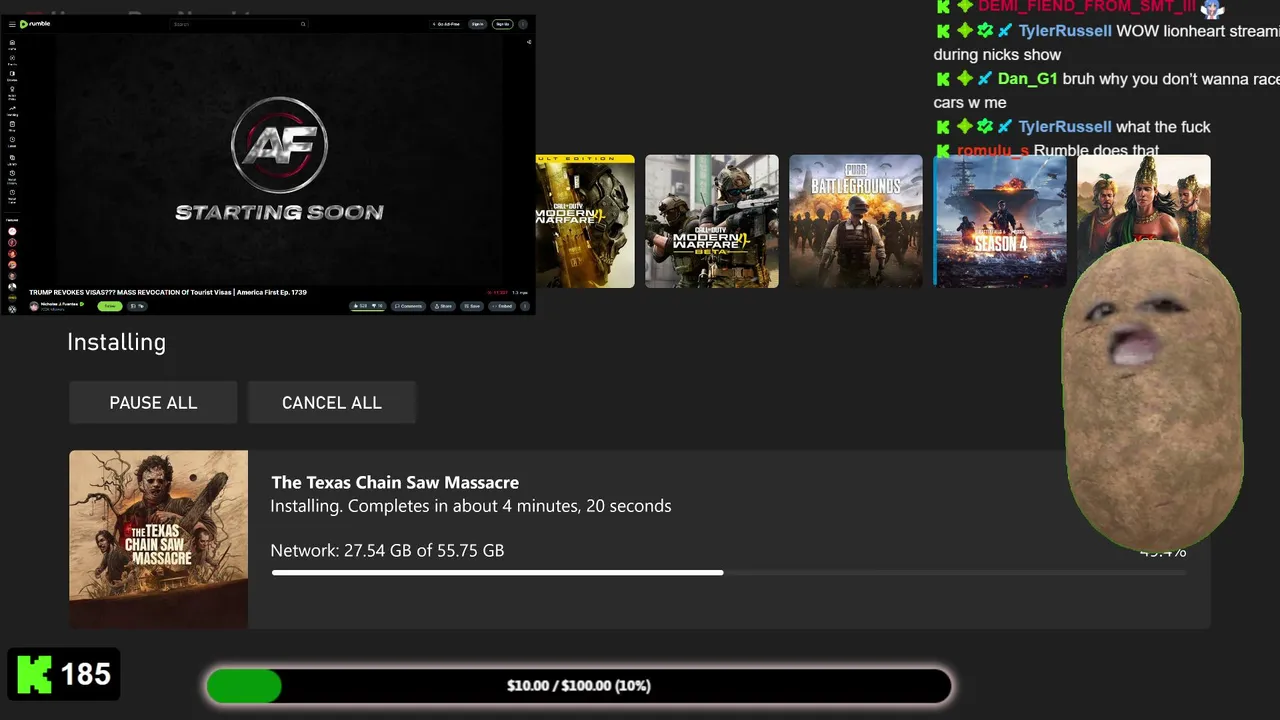Open The Texas Chain Saw Massacre cover art
The height and width of the screenshot is (720, 1280).
click(158, 539)
